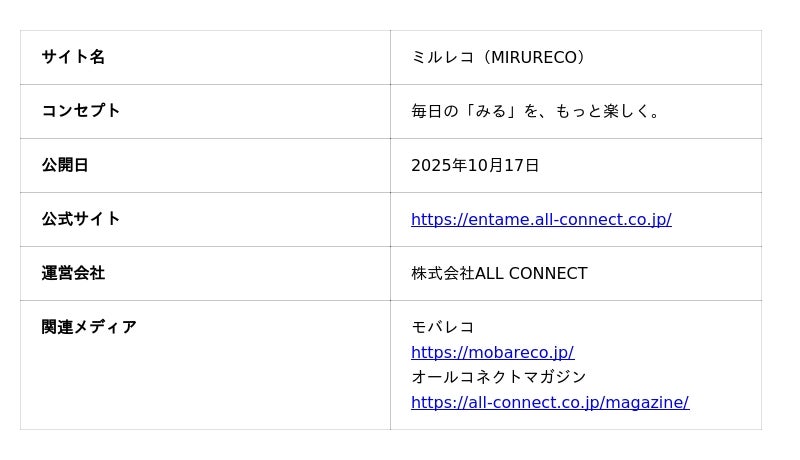Open the https://entame.all-connect.co.jp/ official site link

pyautogui.click(x=541, y=220)
